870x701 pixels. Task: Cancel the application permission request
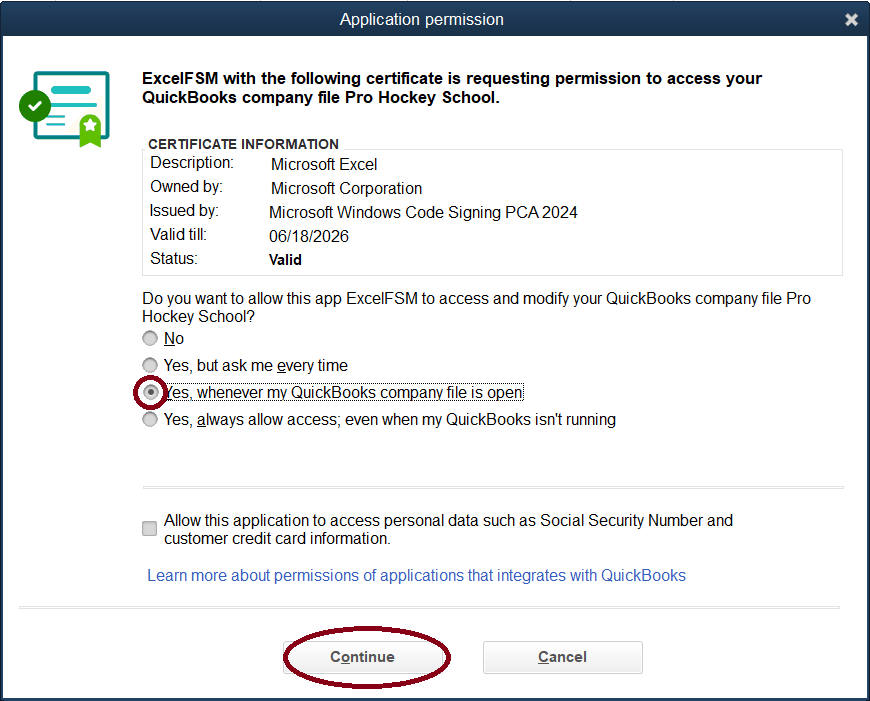[563, 657]
